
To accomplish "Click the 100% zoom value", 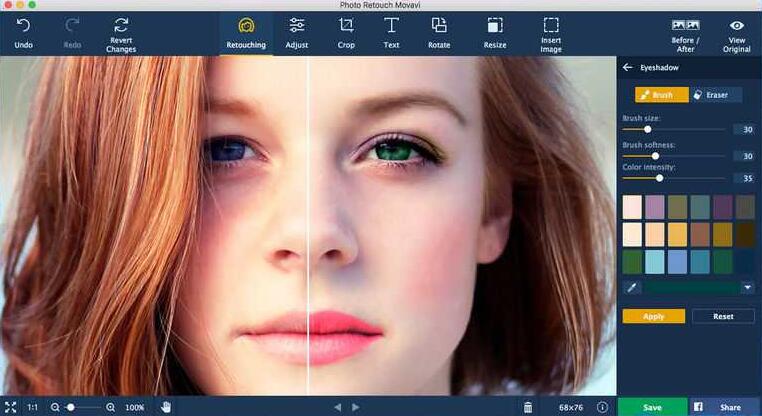I will tap(135, 407).
